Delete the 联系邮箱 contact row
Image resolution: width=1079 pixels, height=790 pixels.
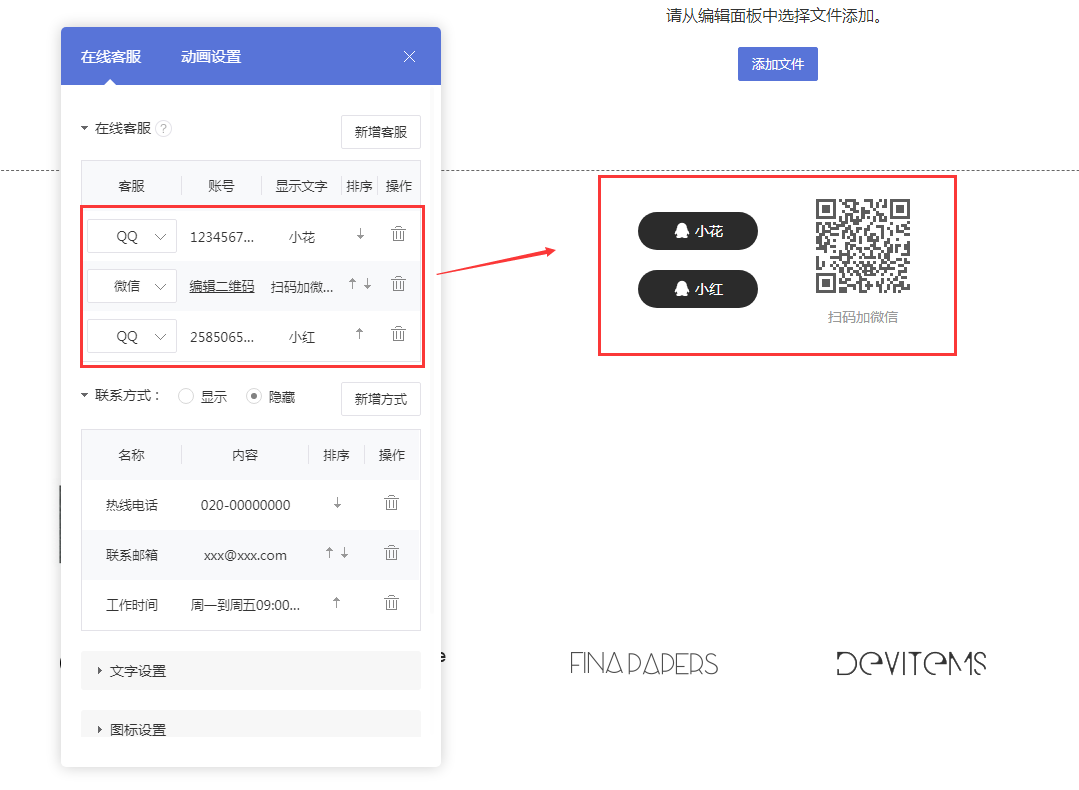[x=392, y=553]
